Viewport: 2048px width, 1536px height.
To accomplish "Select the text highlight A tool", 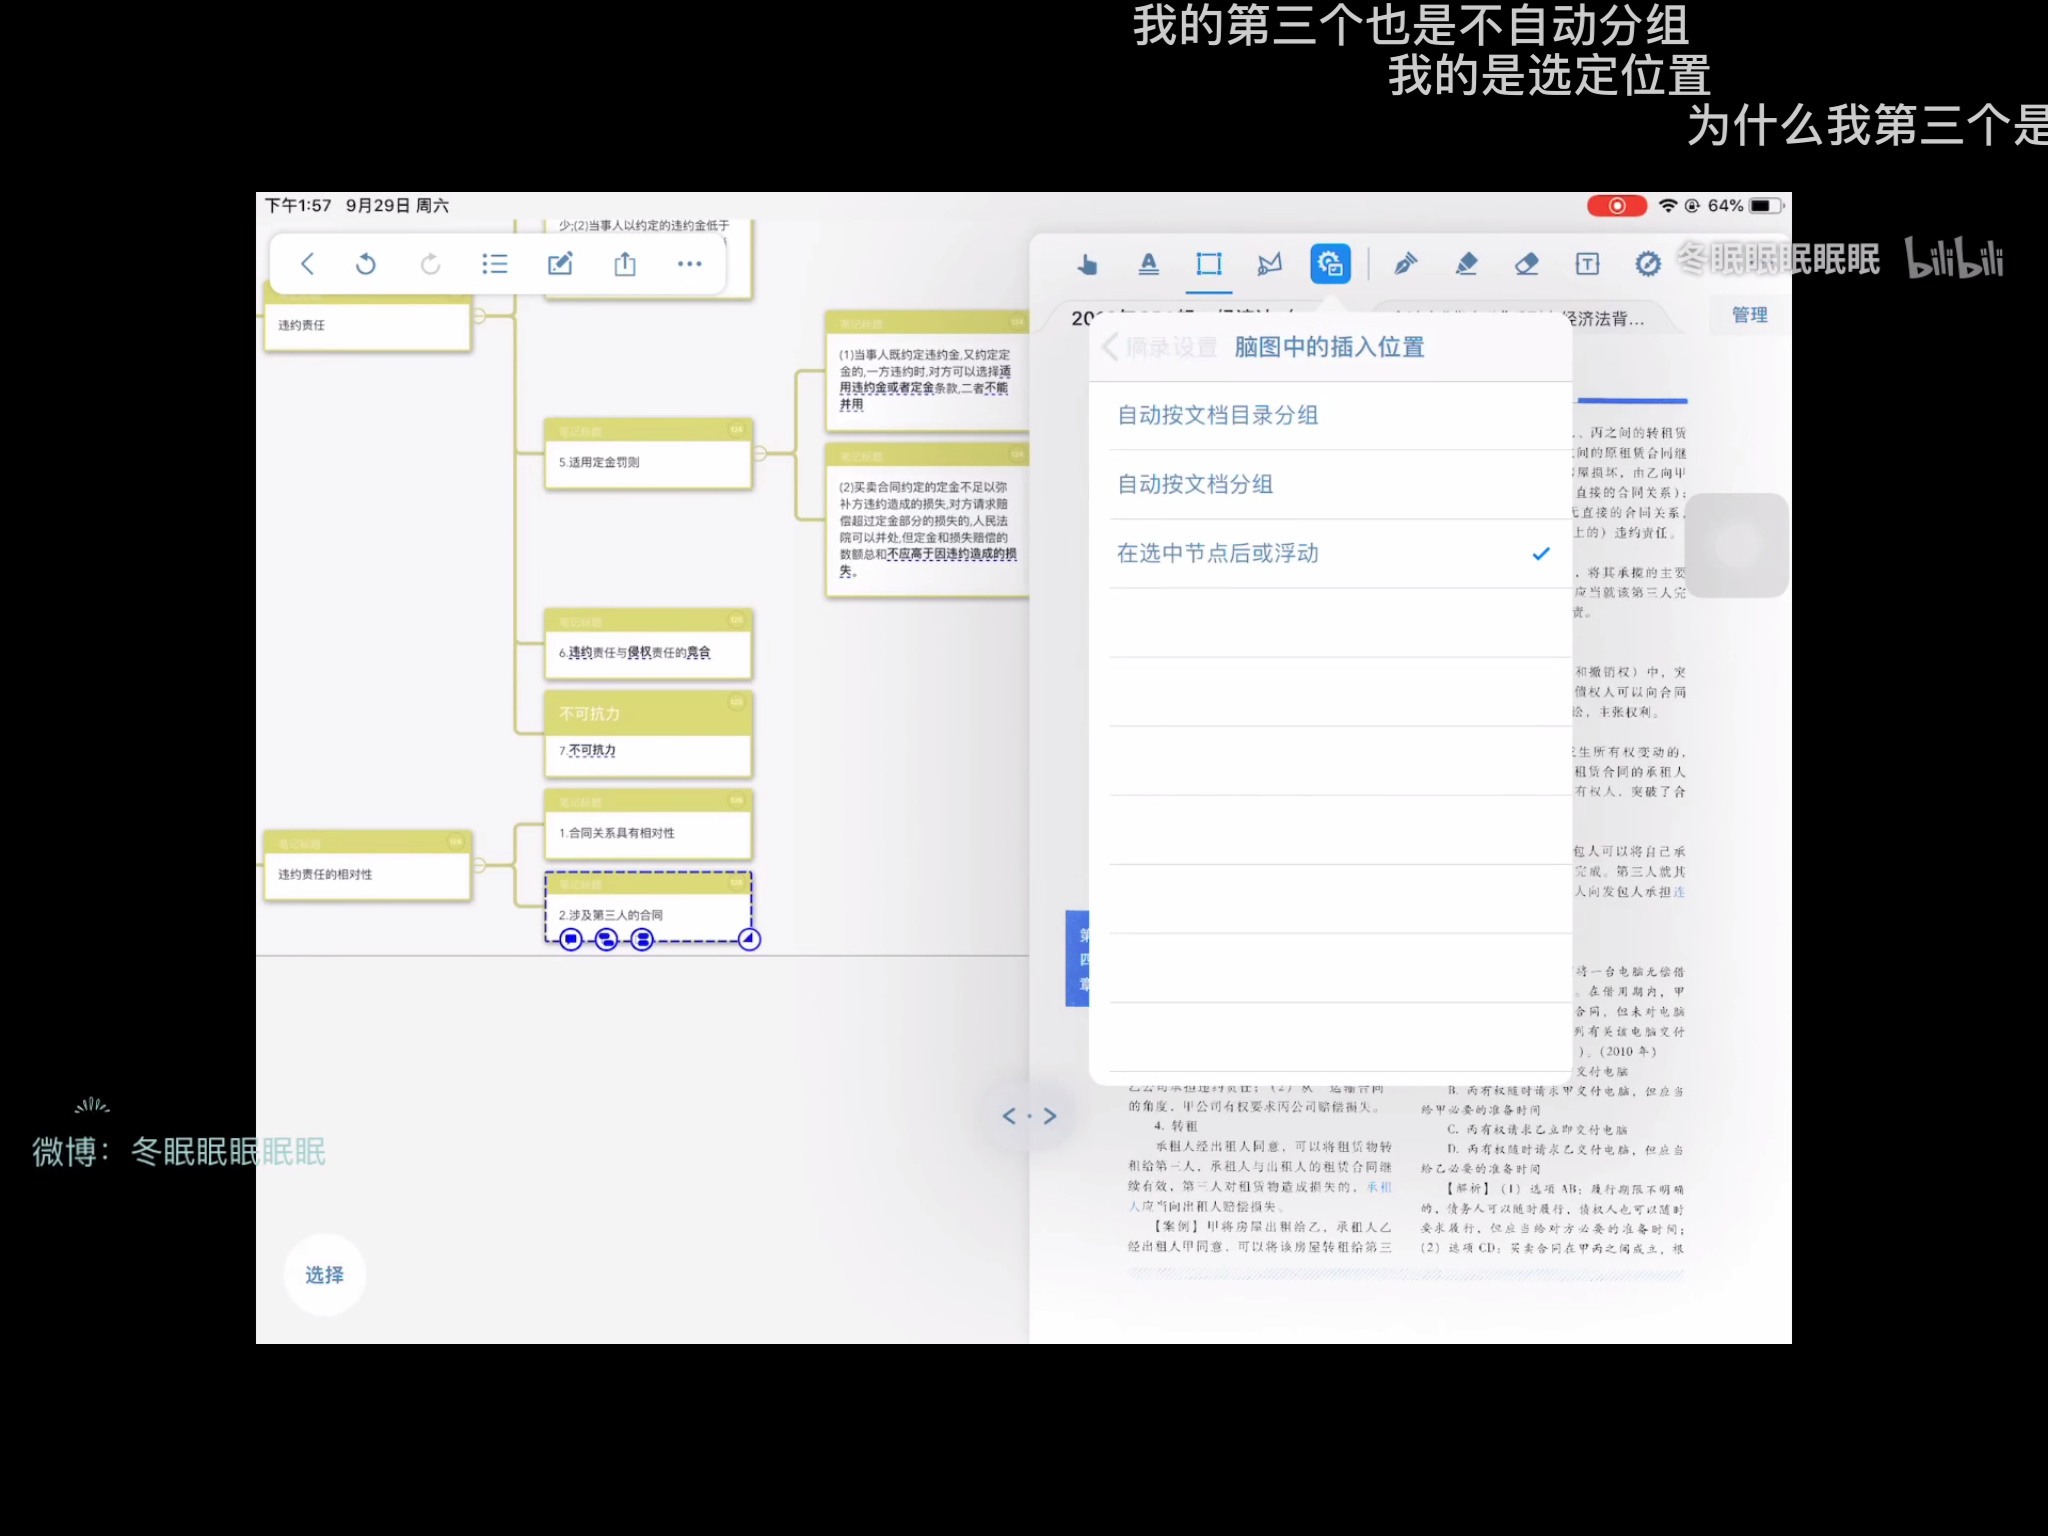I will tap(1149, 264).
